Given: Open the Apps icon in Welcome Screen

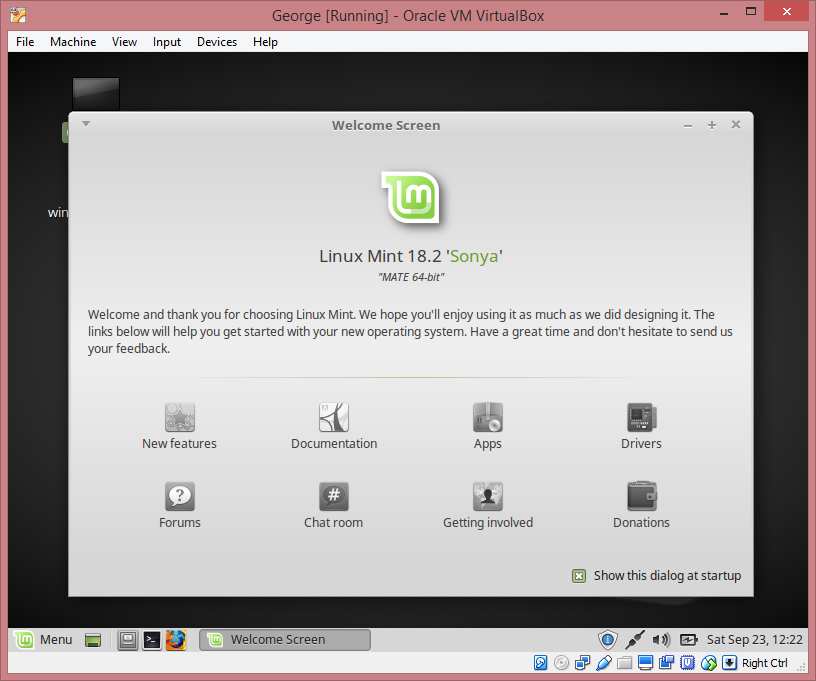Looking at the screenshot, I should pyautogui.click(x=488, y=417).
